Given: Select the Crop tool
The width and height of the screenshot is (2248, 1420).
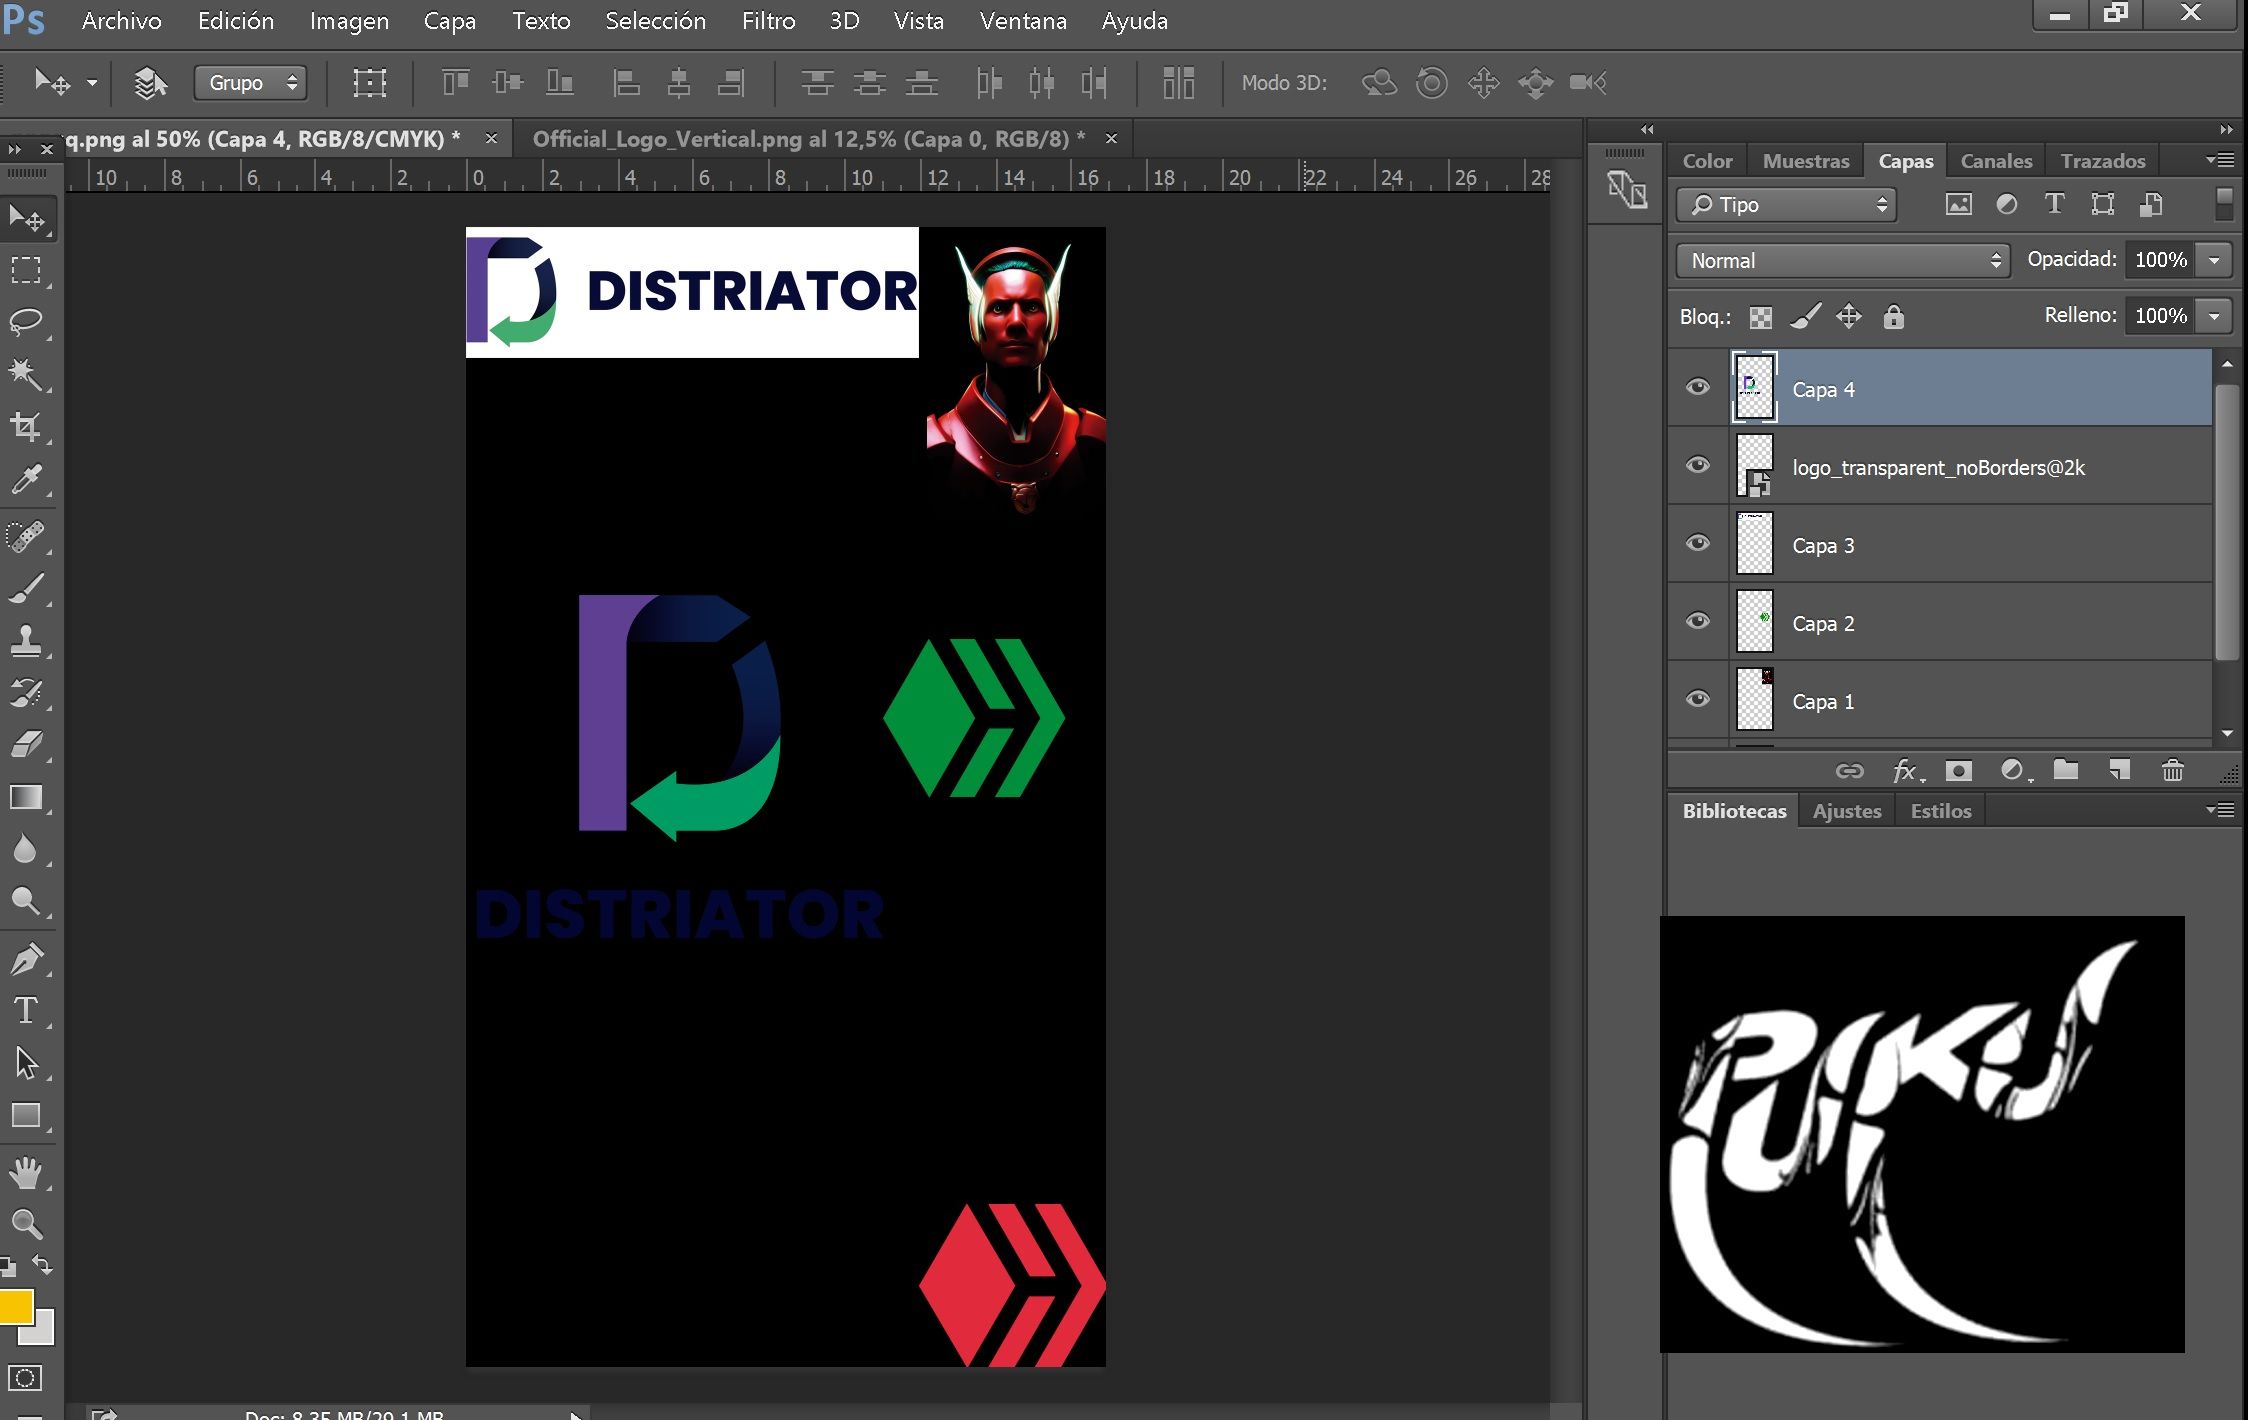Looking at the screenshot, I should pyautogui.click(x=26, y=427).
